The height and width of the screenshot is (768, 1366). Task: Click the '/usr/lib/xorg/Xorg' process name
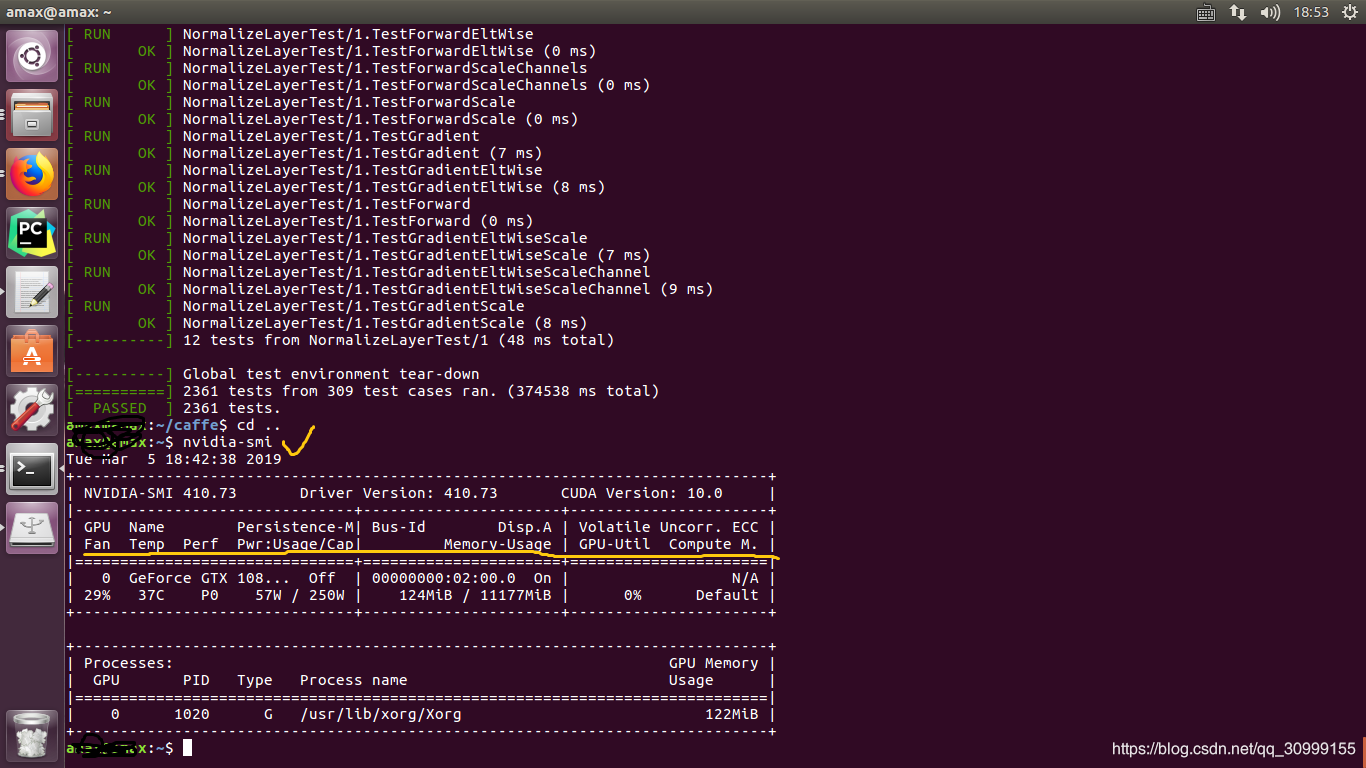pos(381,714)
